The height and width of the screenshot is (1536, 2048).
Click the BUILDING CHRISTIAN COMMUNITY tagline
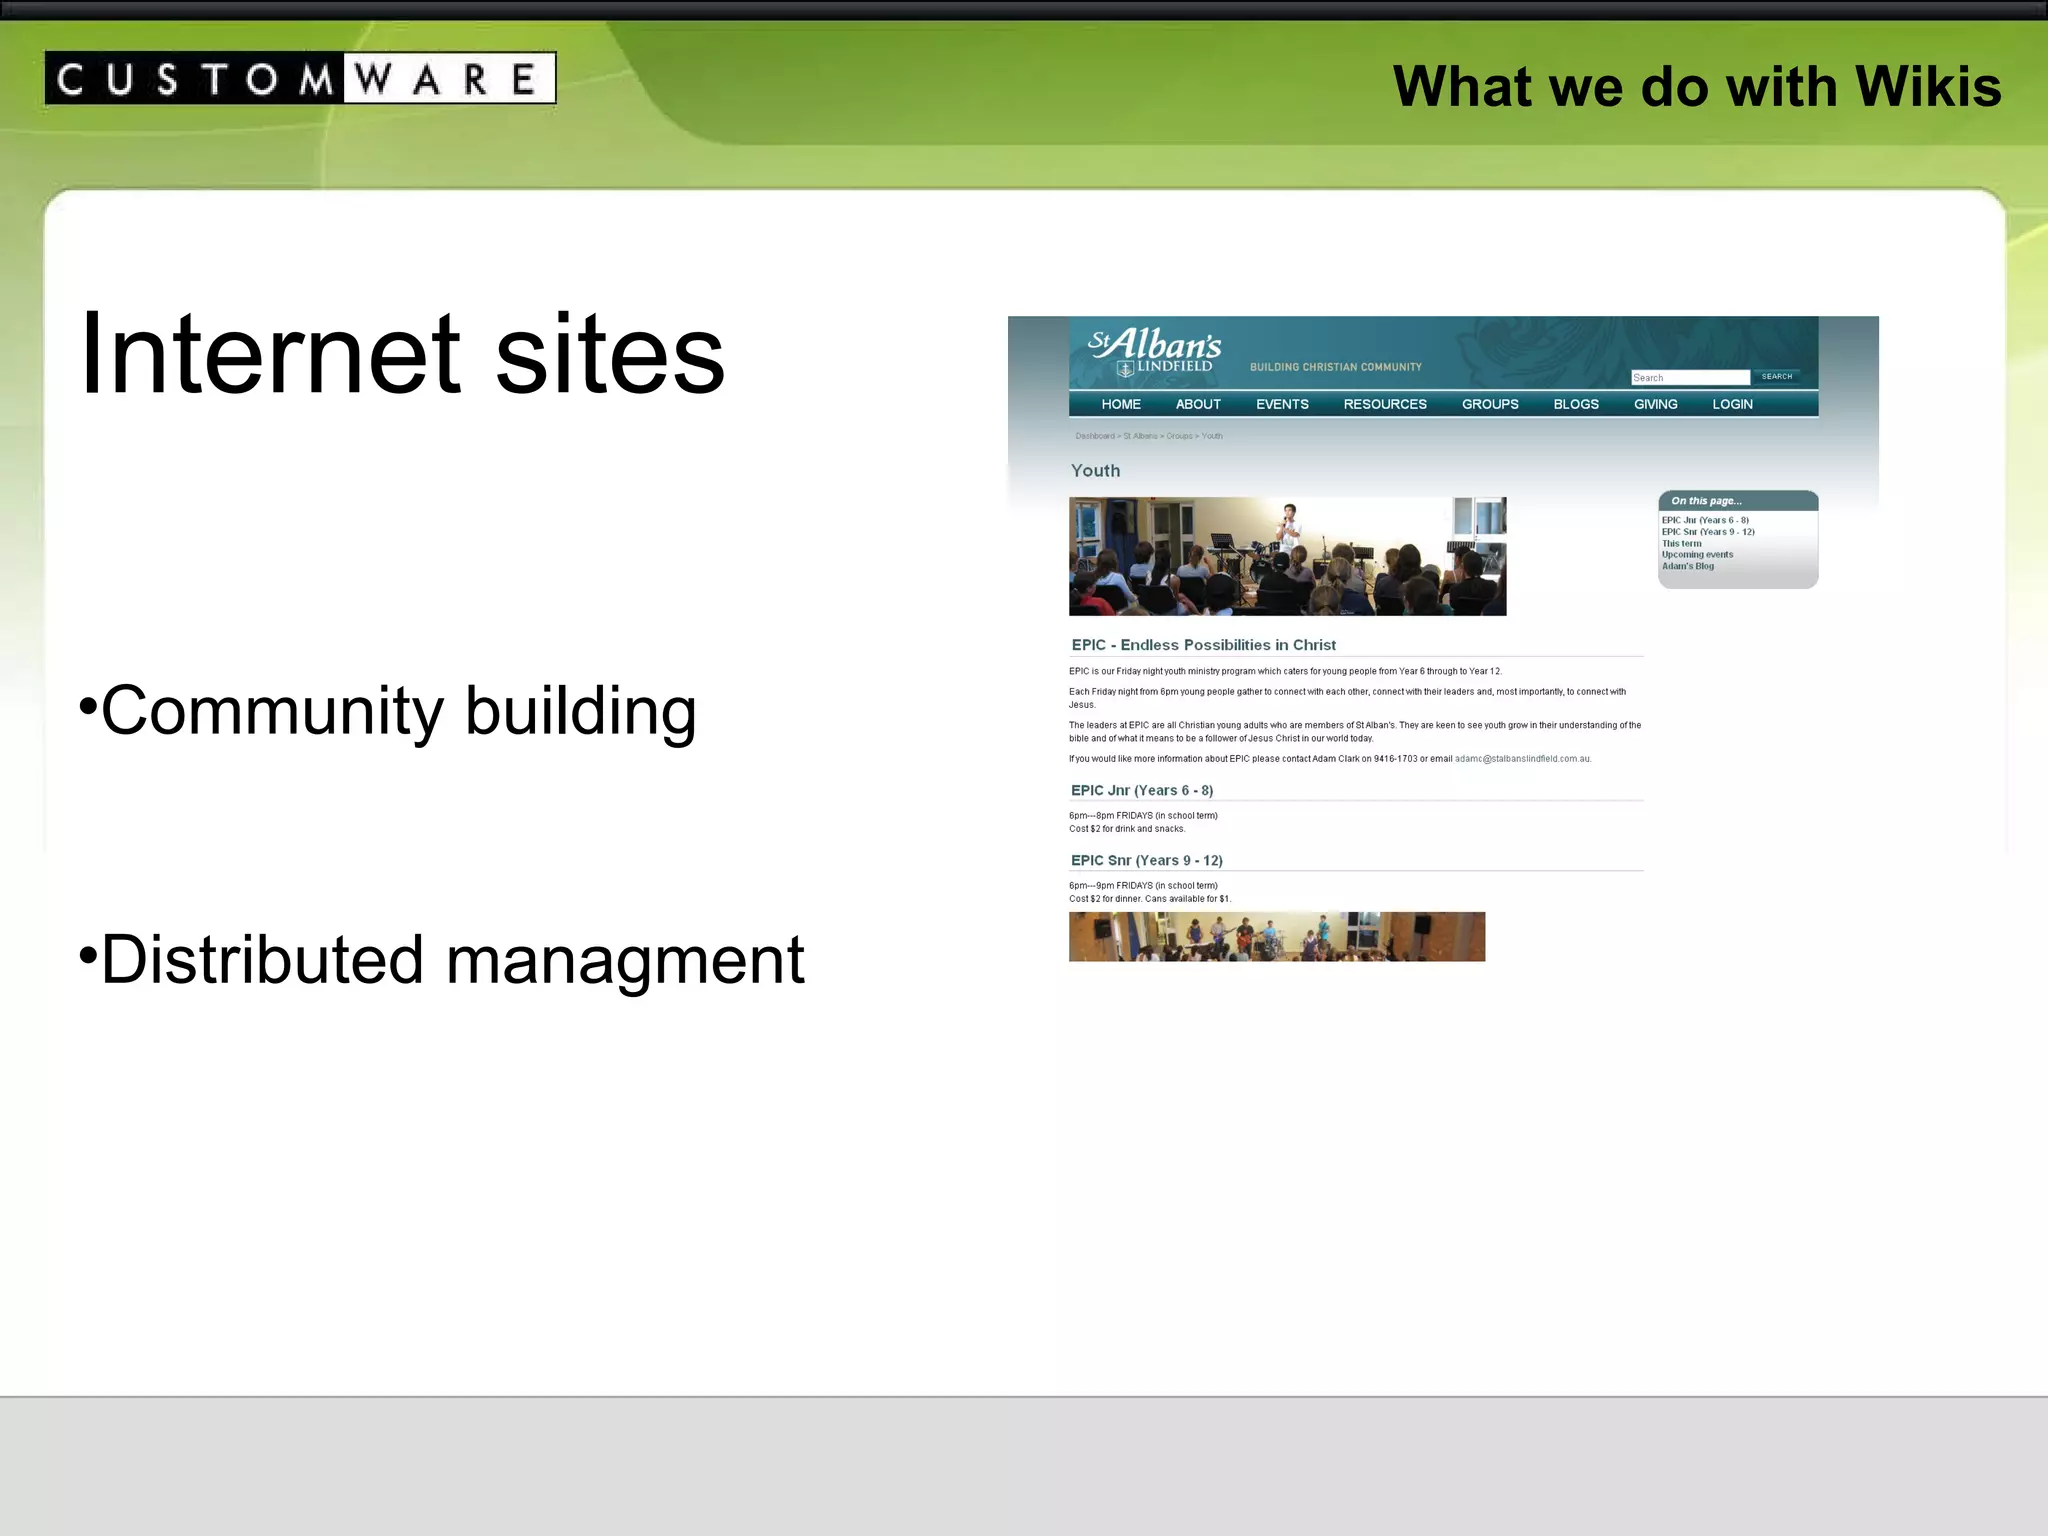[x=1336, y=367]
